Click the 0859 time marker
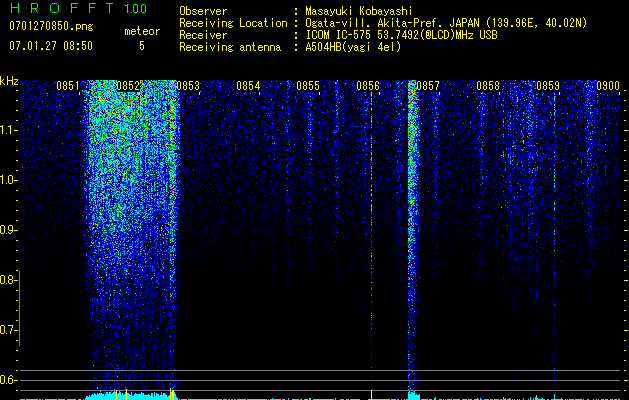Image resolution: width=629 pixels, height=400 pixels. 548,86
